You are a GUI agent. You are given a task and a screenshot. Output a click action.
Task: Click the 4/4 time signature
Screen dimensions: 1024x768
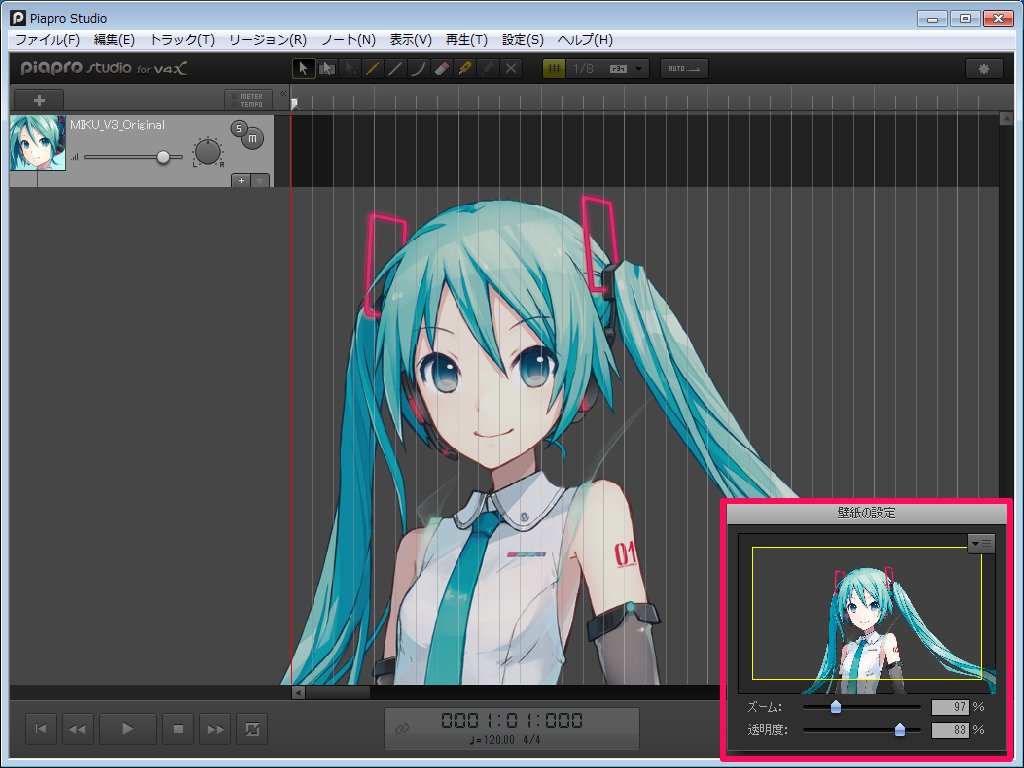click(x=531, y=740)
